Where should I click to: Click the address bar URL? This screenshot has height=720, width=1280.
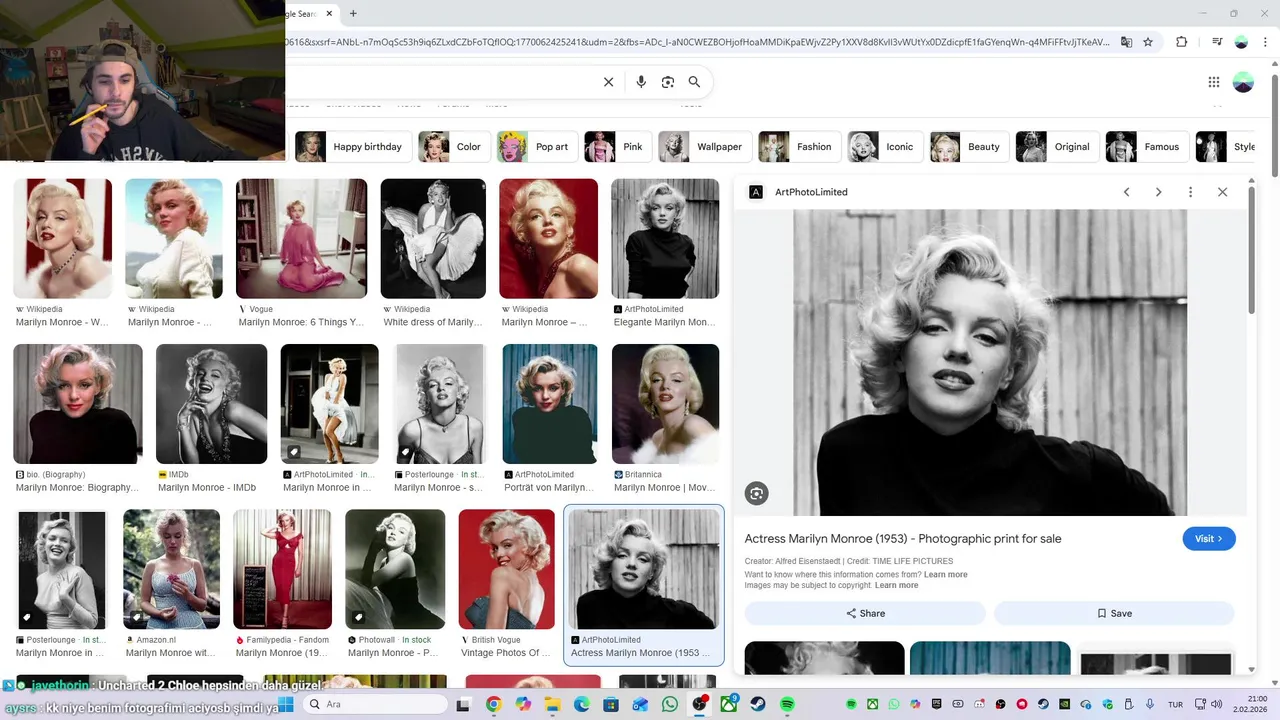[x=697, y=42]
